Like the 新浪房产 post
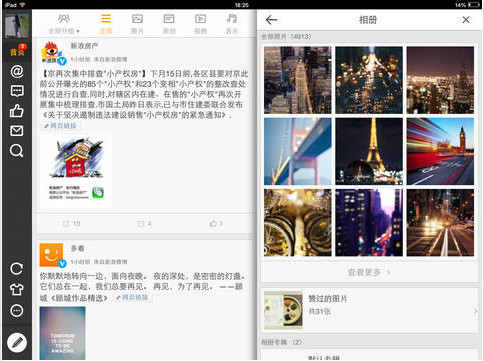Screen dimensions: 484x361 [216, 223]
